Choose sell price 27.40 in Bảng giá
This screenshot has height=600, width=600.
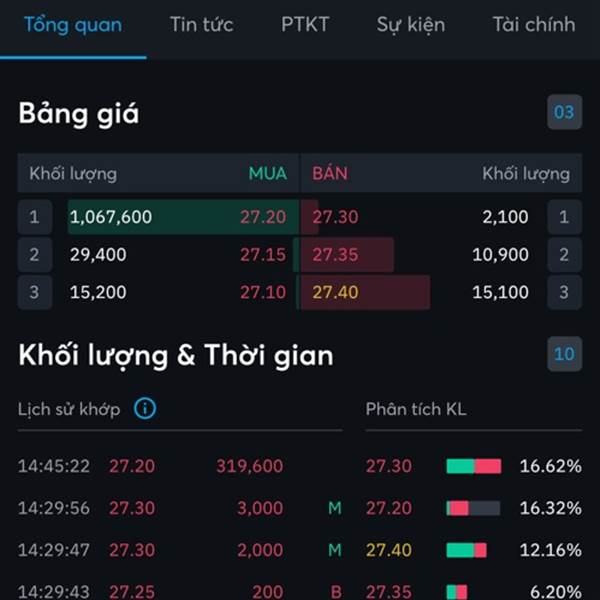click(335, 292)
